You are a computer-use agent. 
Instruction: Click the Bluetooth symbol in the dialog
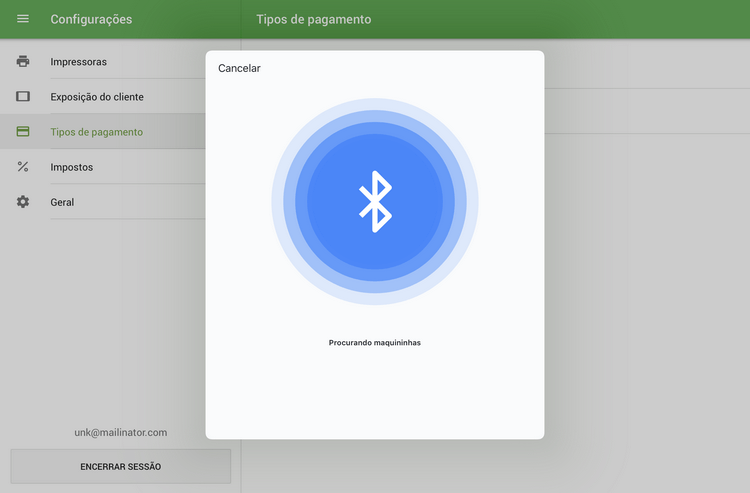375,201
